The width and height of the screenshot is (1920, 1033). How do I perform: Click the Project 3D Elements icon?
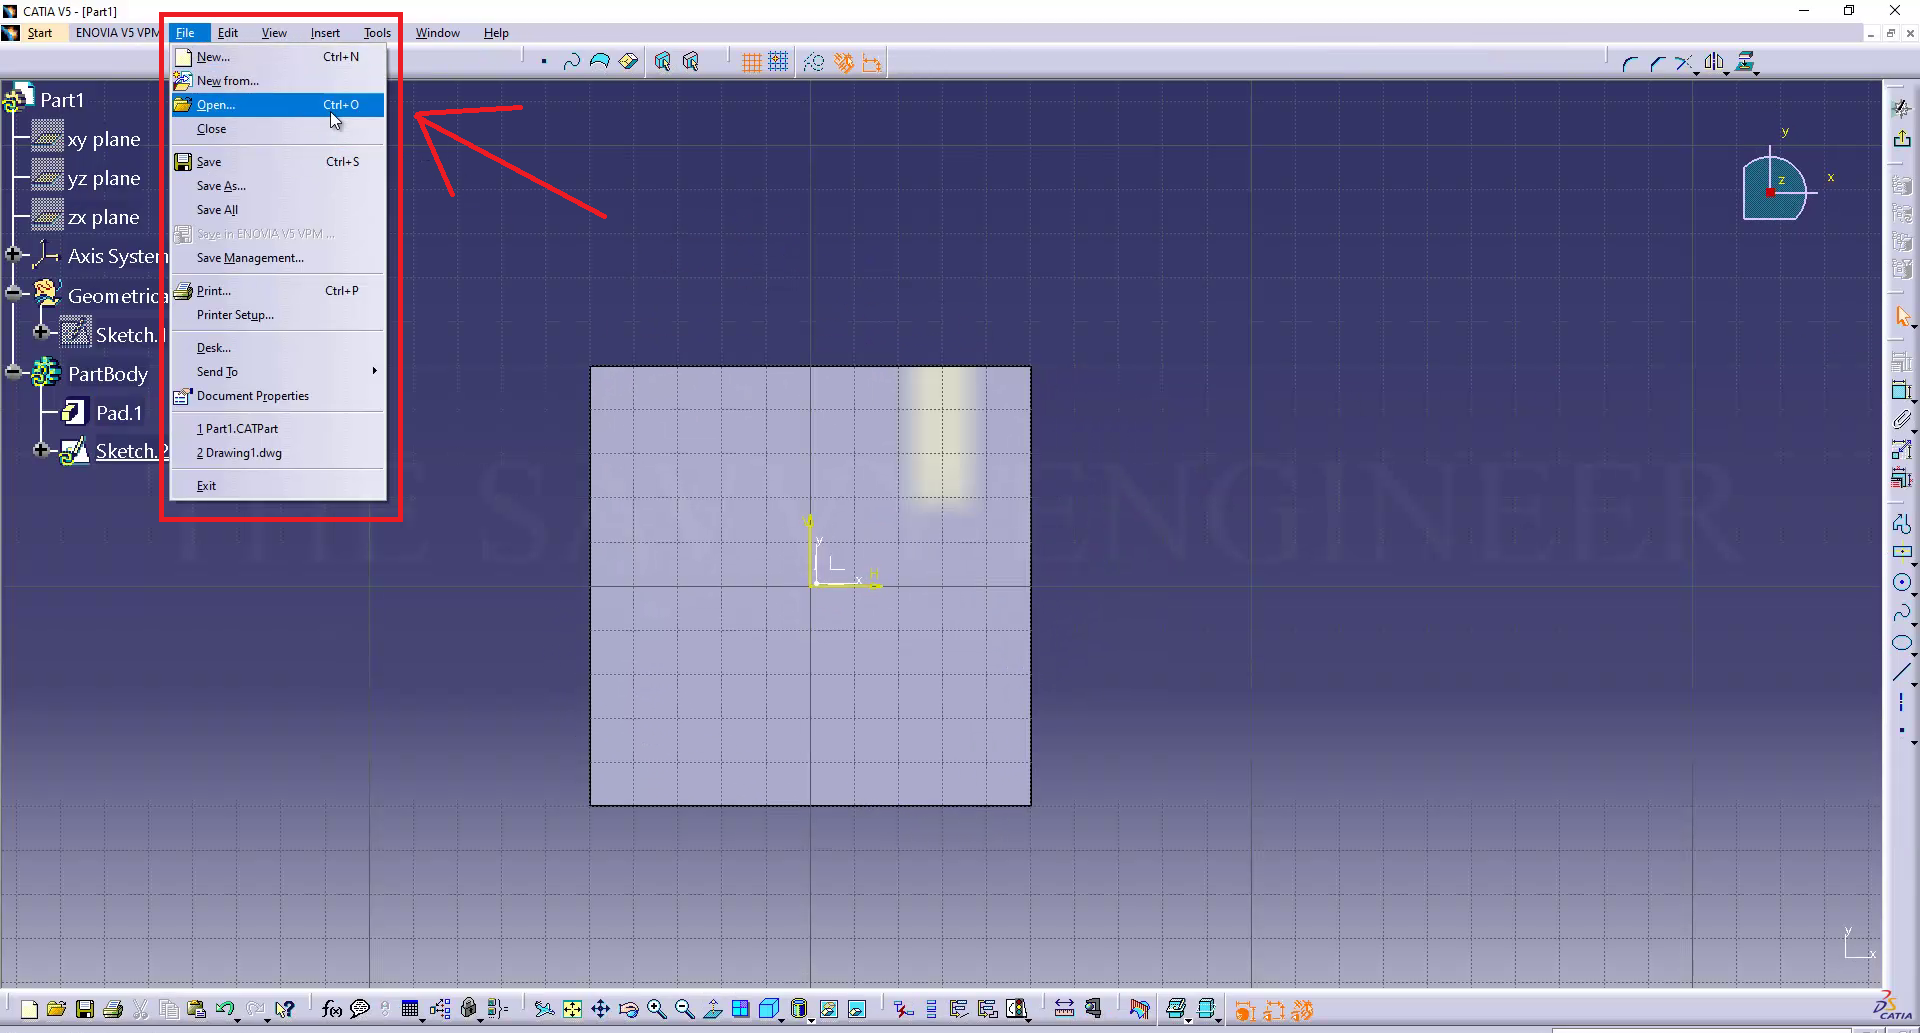pos(1745,63)
